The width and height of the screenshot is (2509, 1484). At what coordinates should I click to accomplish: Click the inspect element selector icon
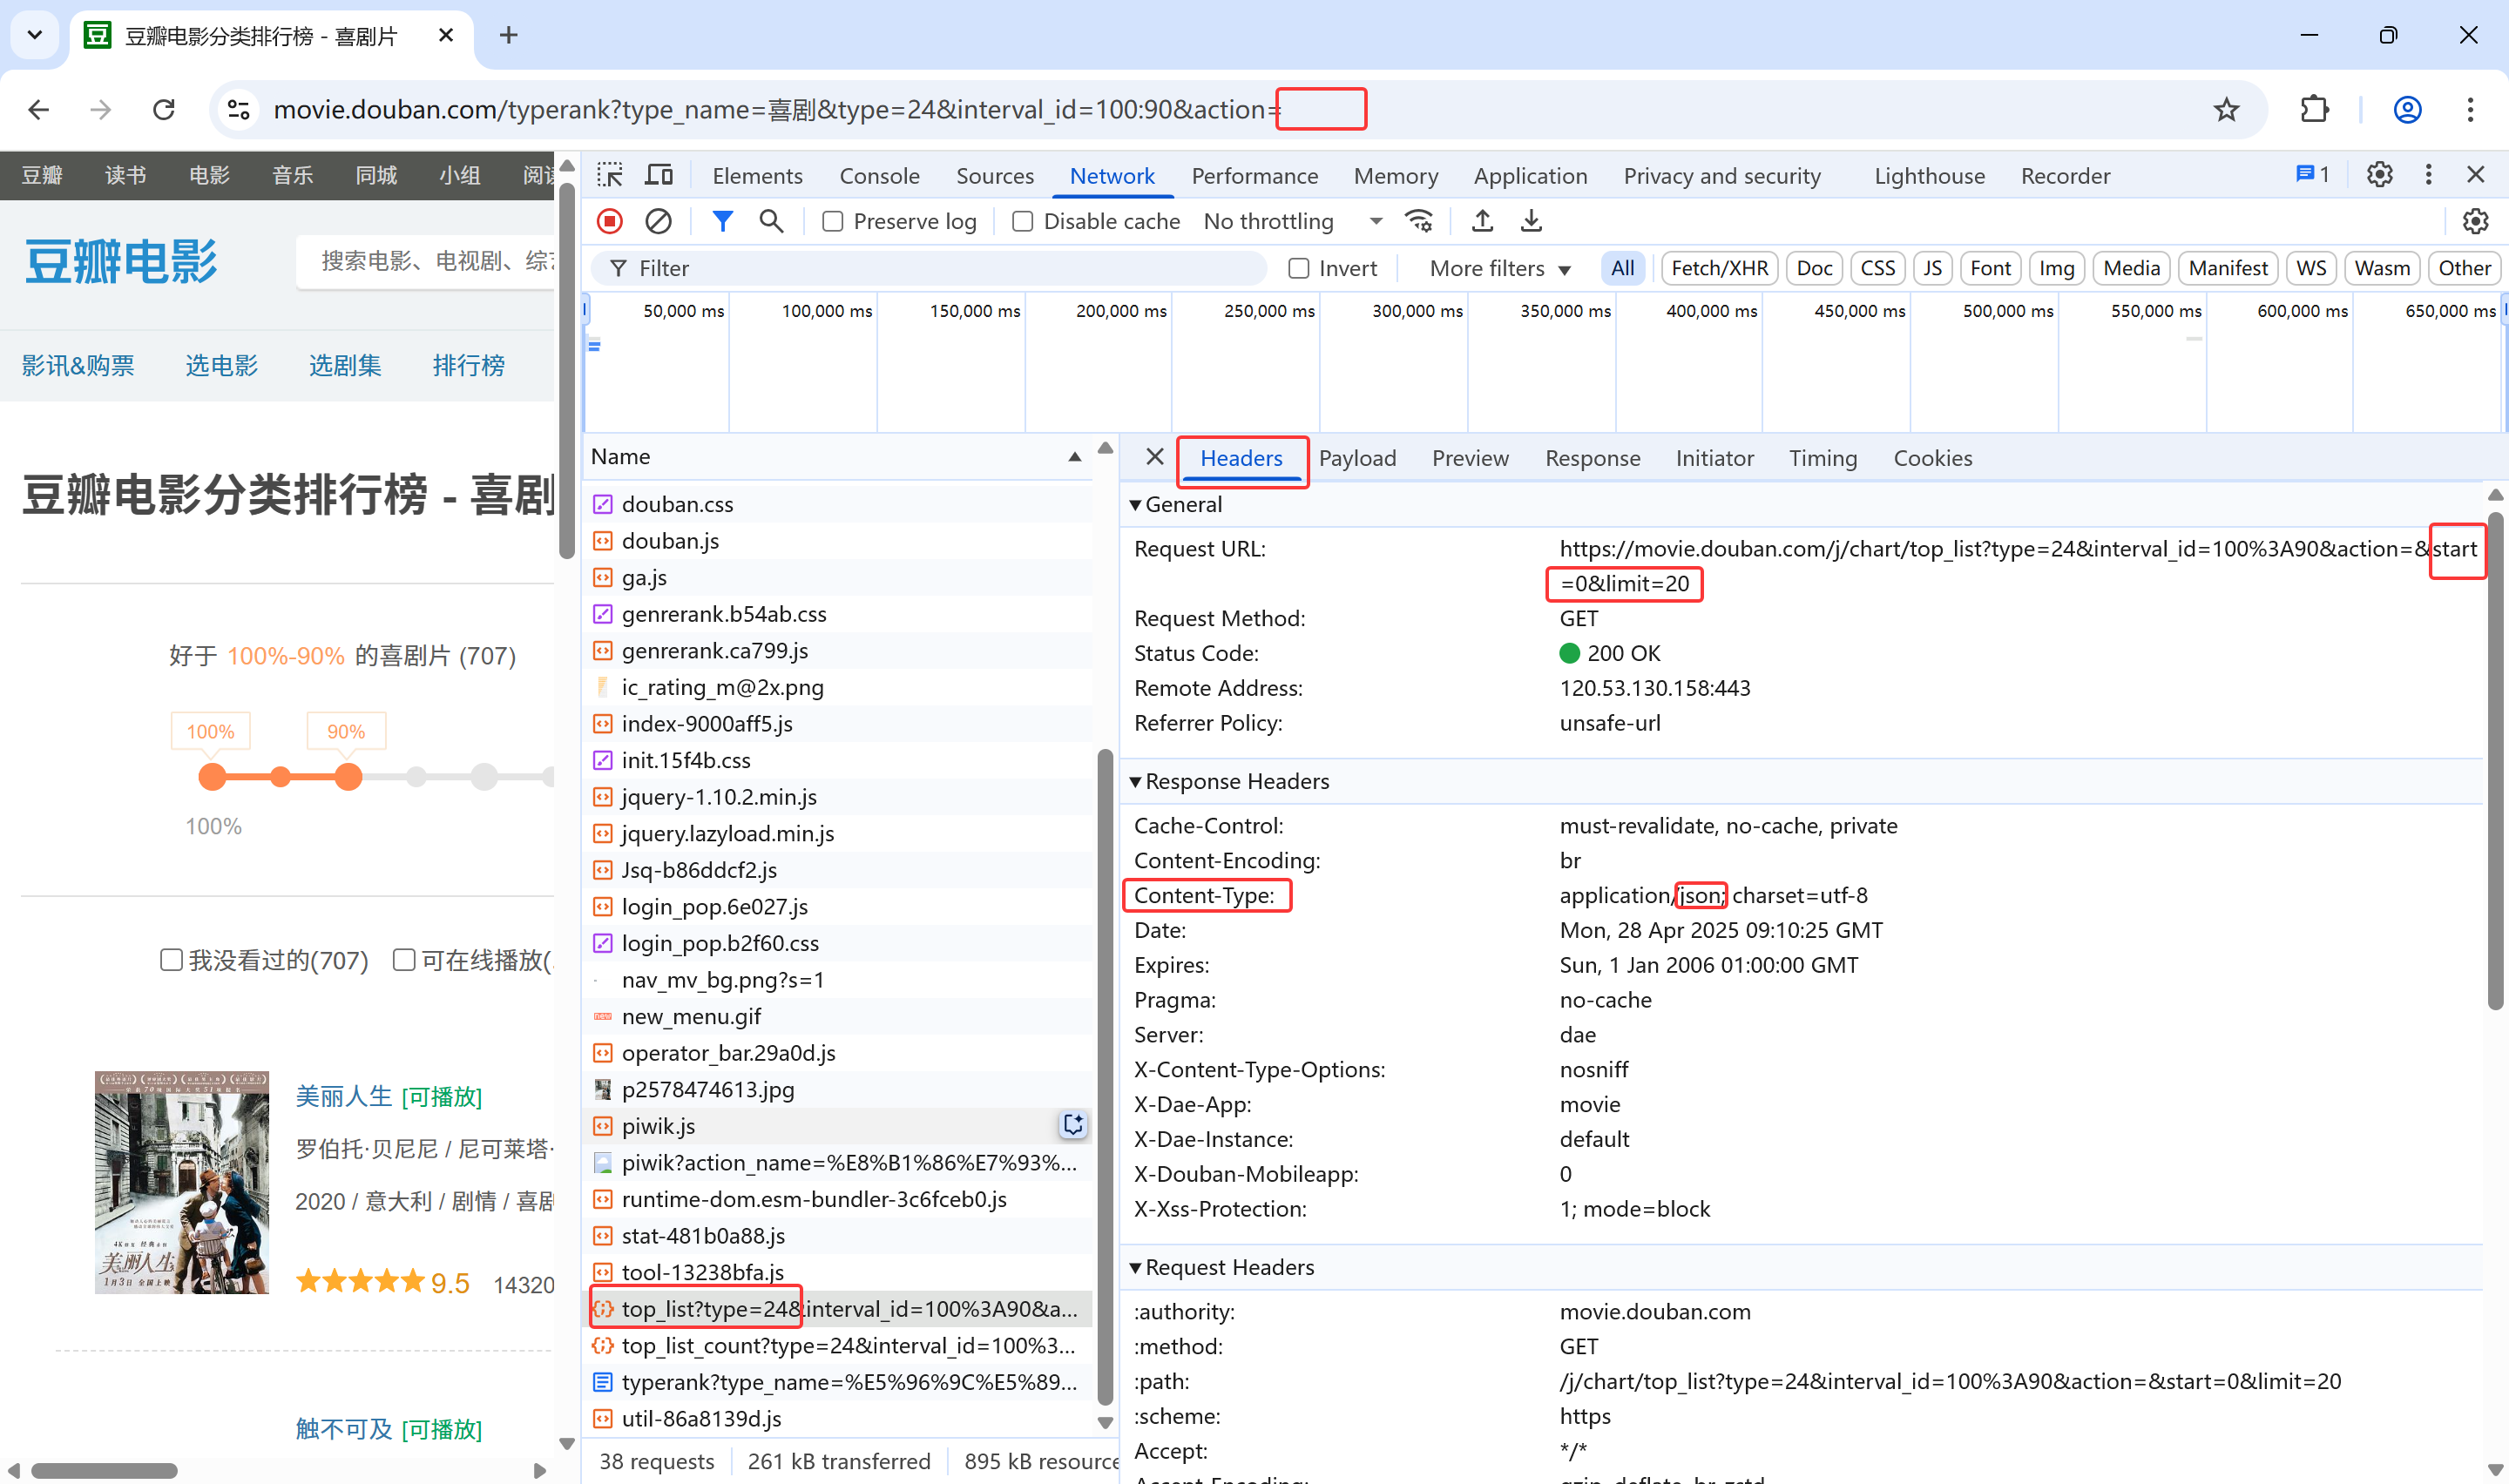point(610,175)
